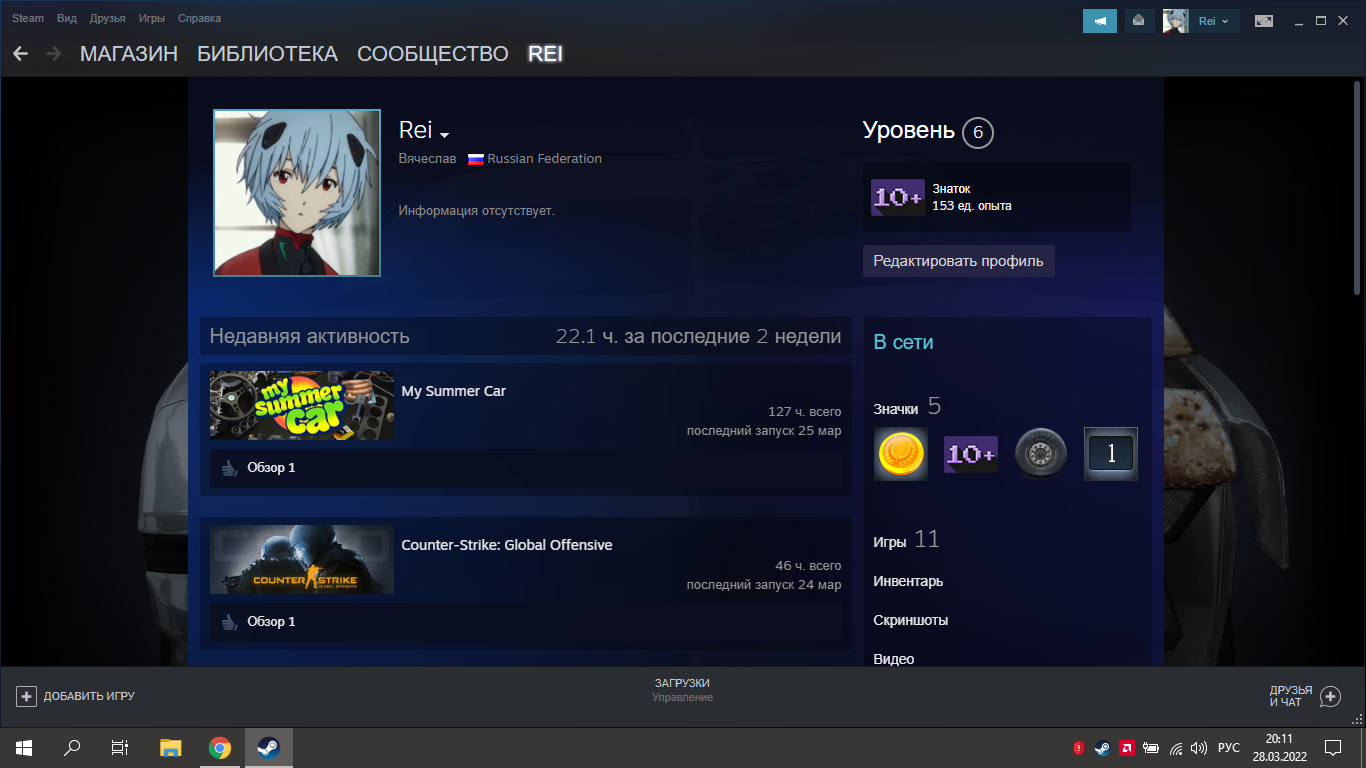Click the small Rei avatar in title bar
The width and height of the screenshot is (1366, 768).
click(1175, 20)
